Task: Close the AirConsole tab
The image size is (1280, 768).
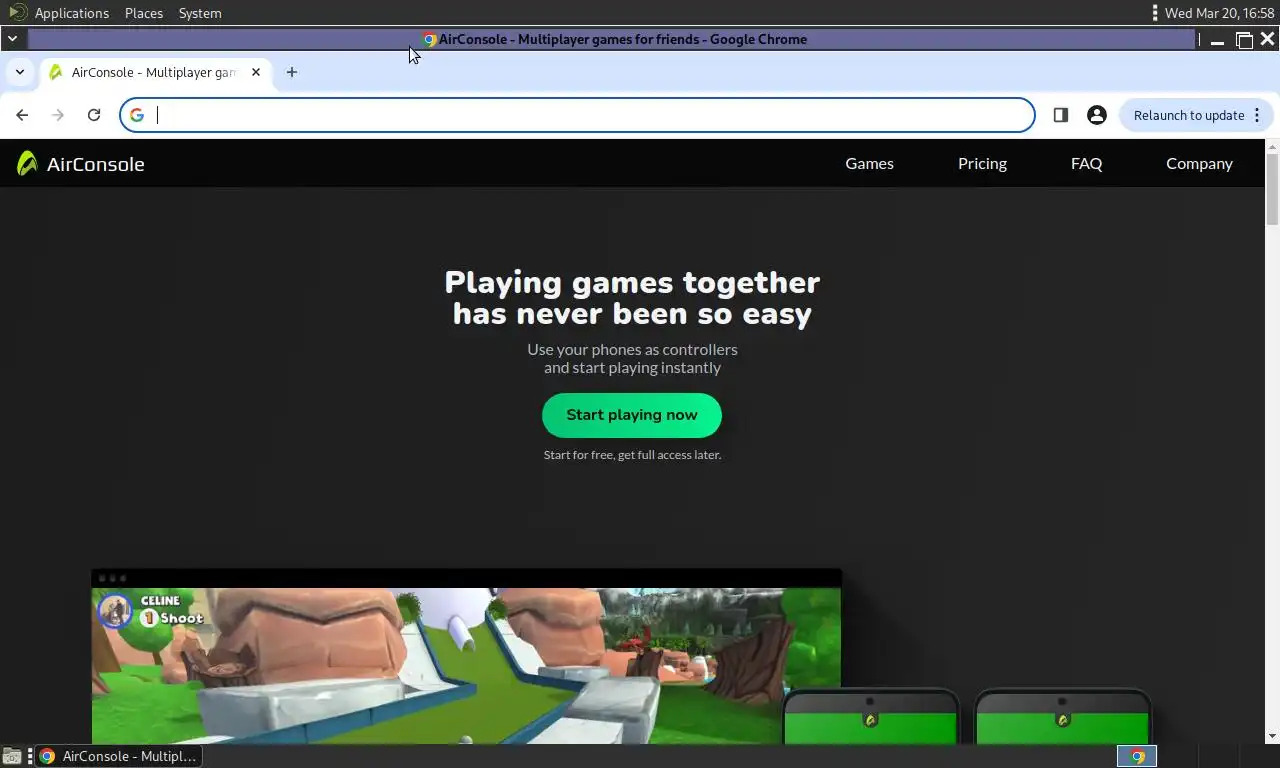Action: (256, 72)
